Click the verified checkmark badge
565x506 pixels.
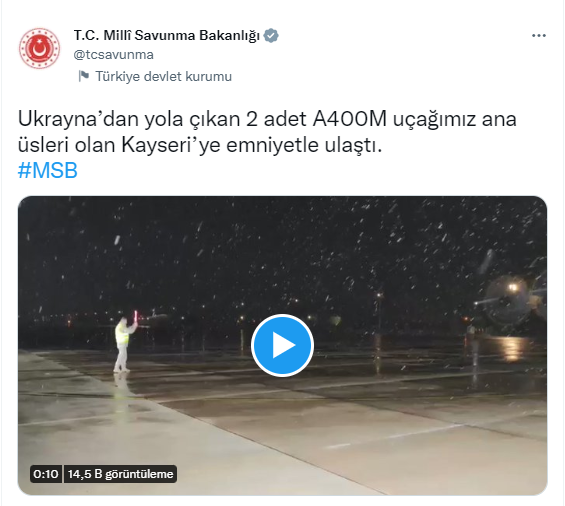(271, 36)
